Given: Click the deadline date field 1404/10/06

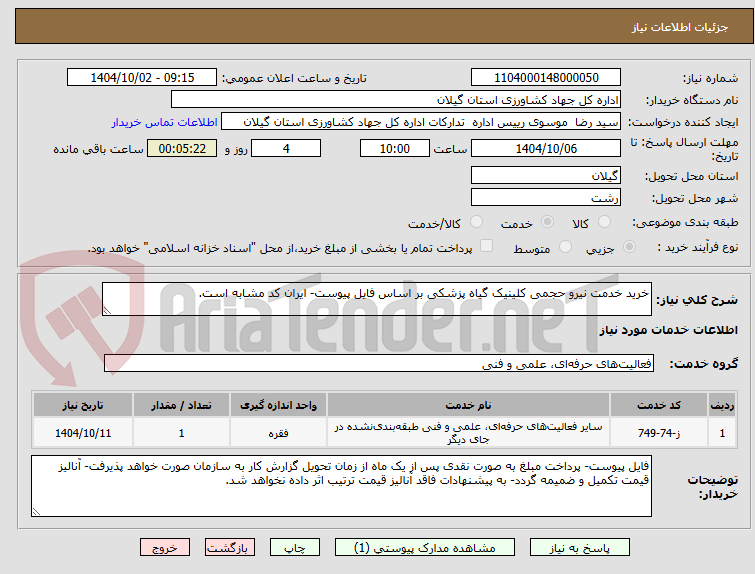Looking at the screenshot, I should pyautogui.click(x=546, y=148).
